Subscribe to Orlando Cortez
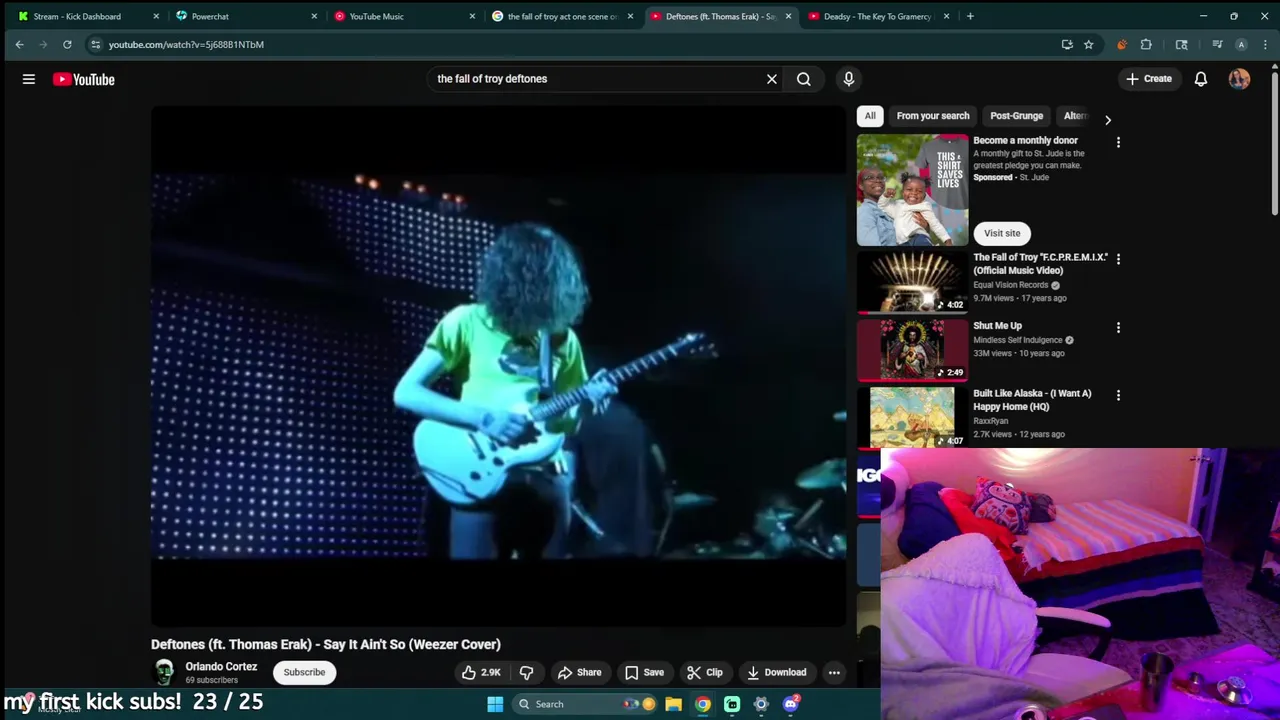 pyautogui.click(x=304, y=672)
